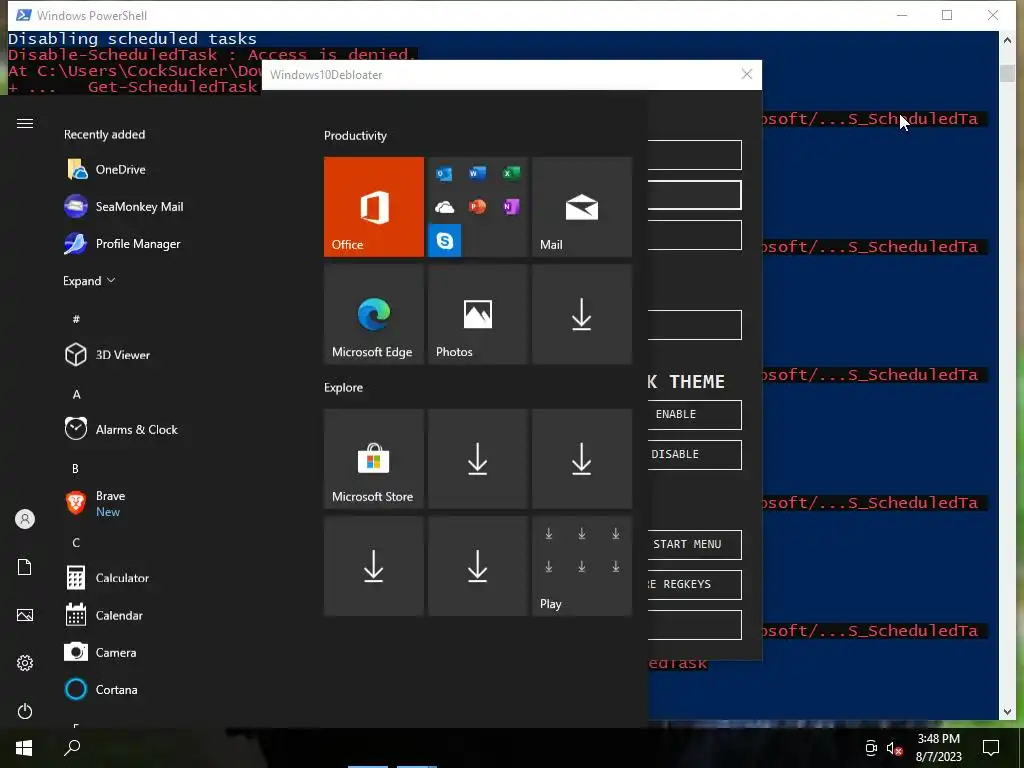Open the Meet Now camera icon in the tray

(871, 748)
